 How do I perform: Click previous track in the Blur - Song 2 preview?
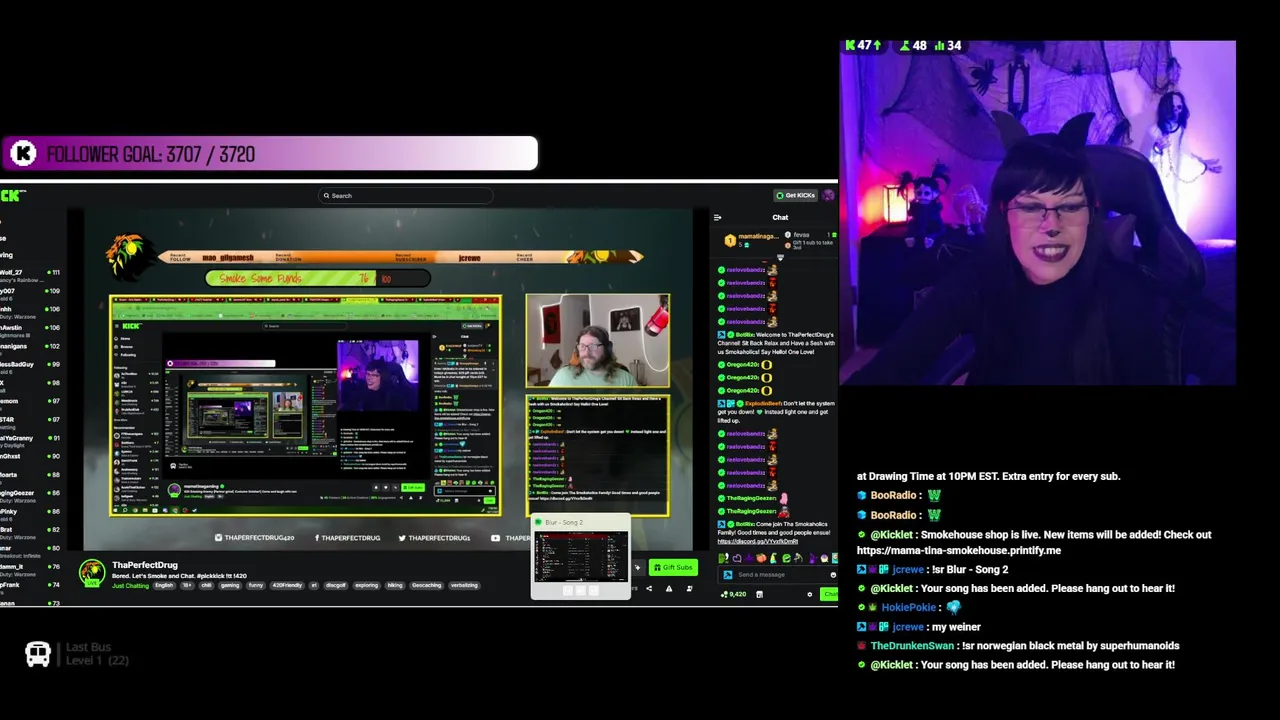coord(567,590)
